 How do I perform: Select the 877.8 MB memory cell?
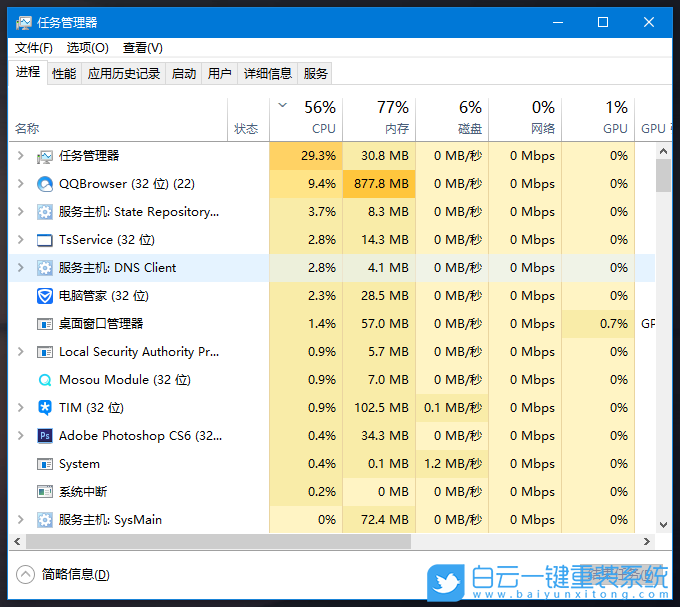[x=379, y=184]
